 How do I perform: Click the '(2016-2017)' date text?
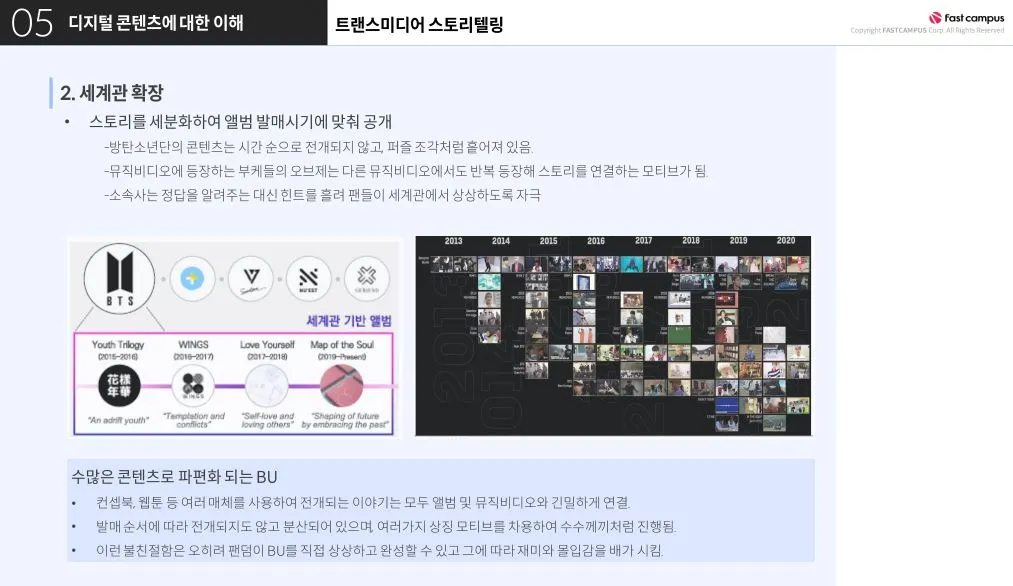[193, 357]
